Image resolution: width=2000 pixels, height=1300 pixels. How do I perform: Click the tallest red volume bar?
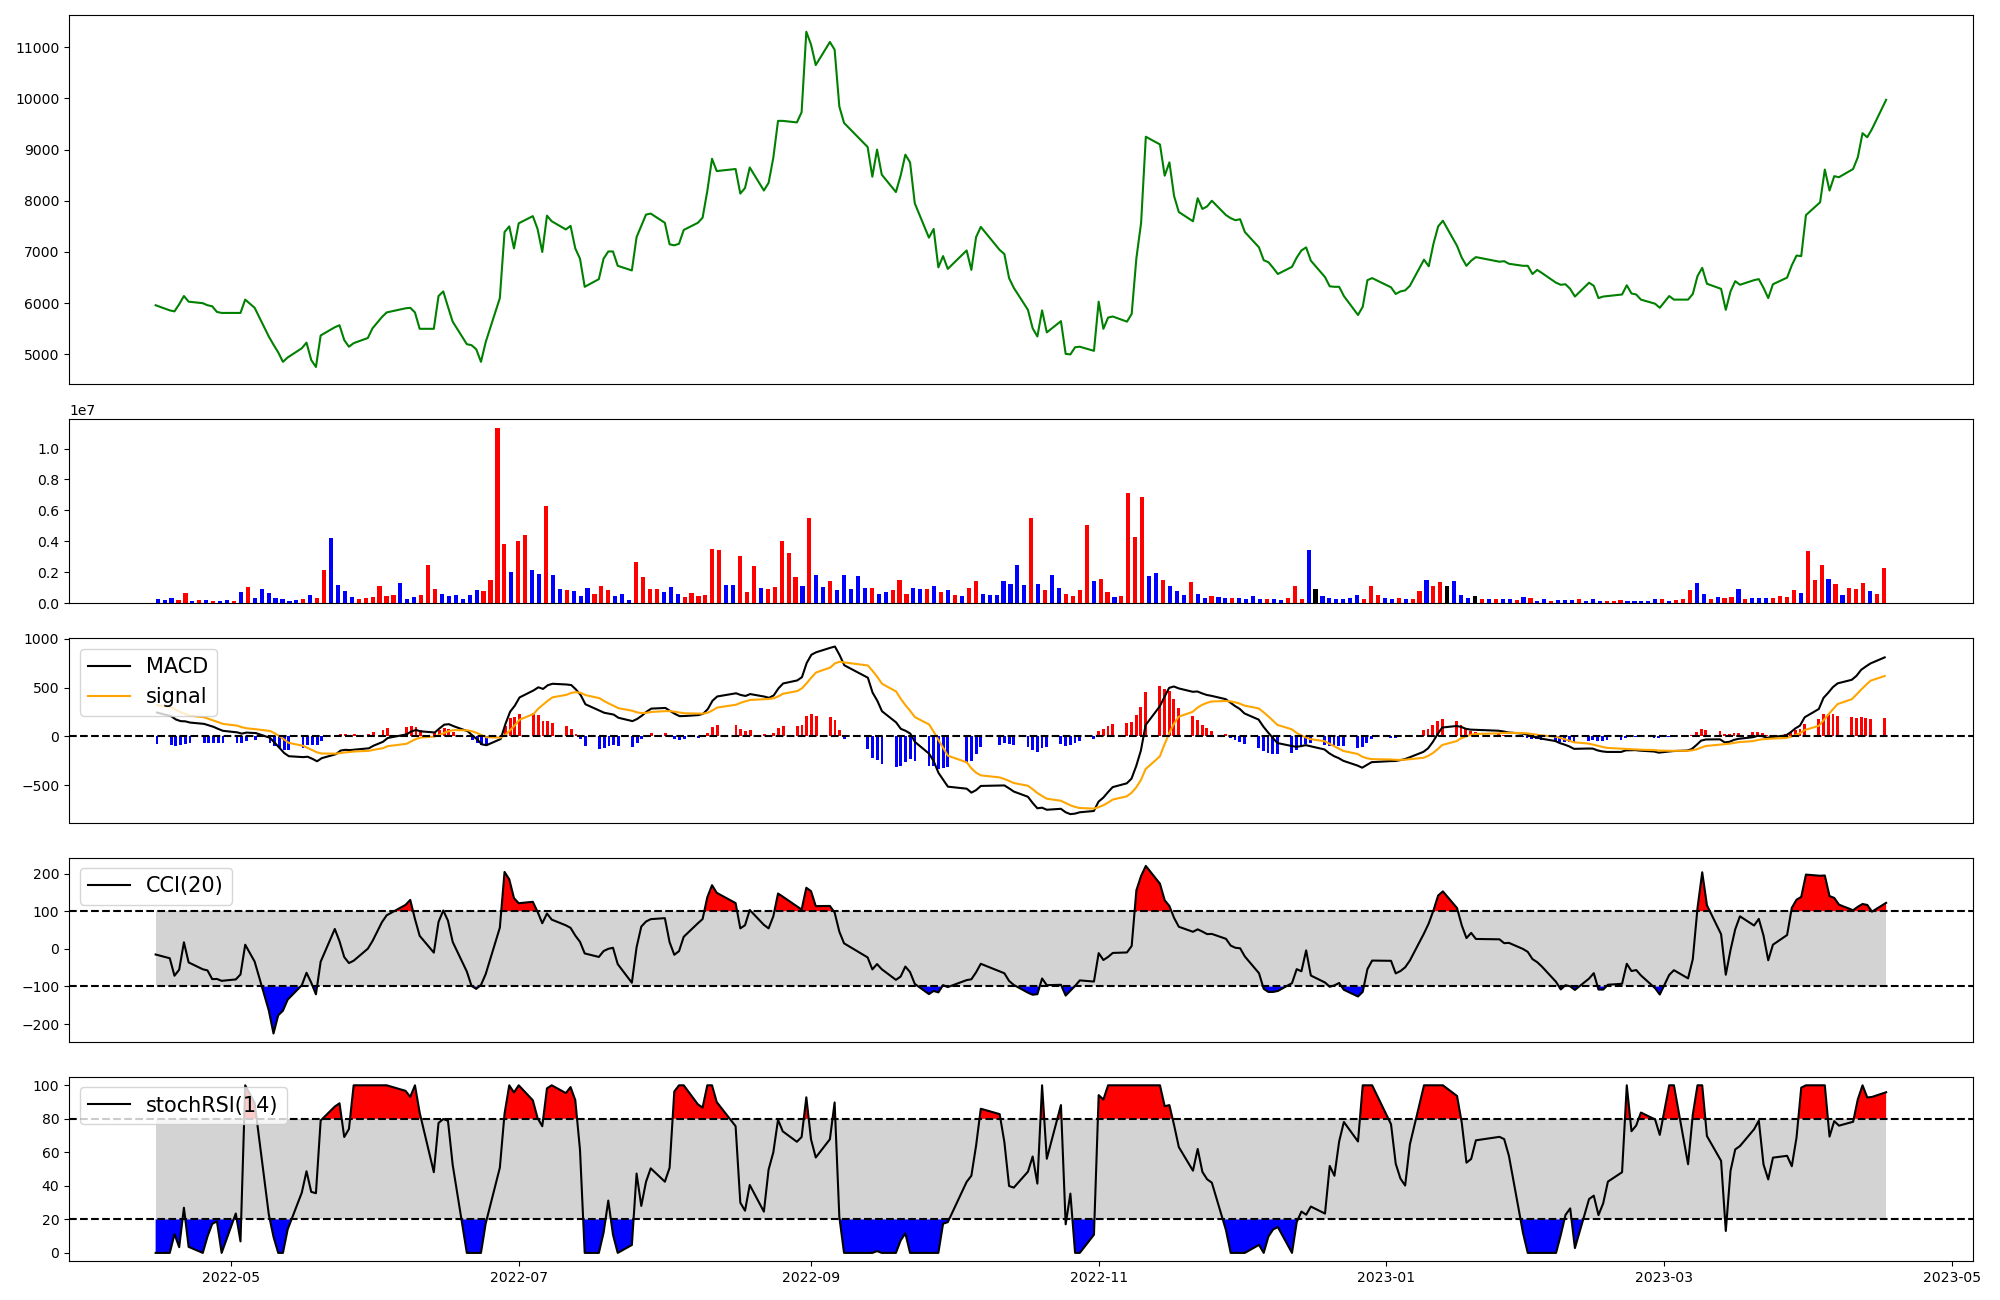click(x=497, y=516)
